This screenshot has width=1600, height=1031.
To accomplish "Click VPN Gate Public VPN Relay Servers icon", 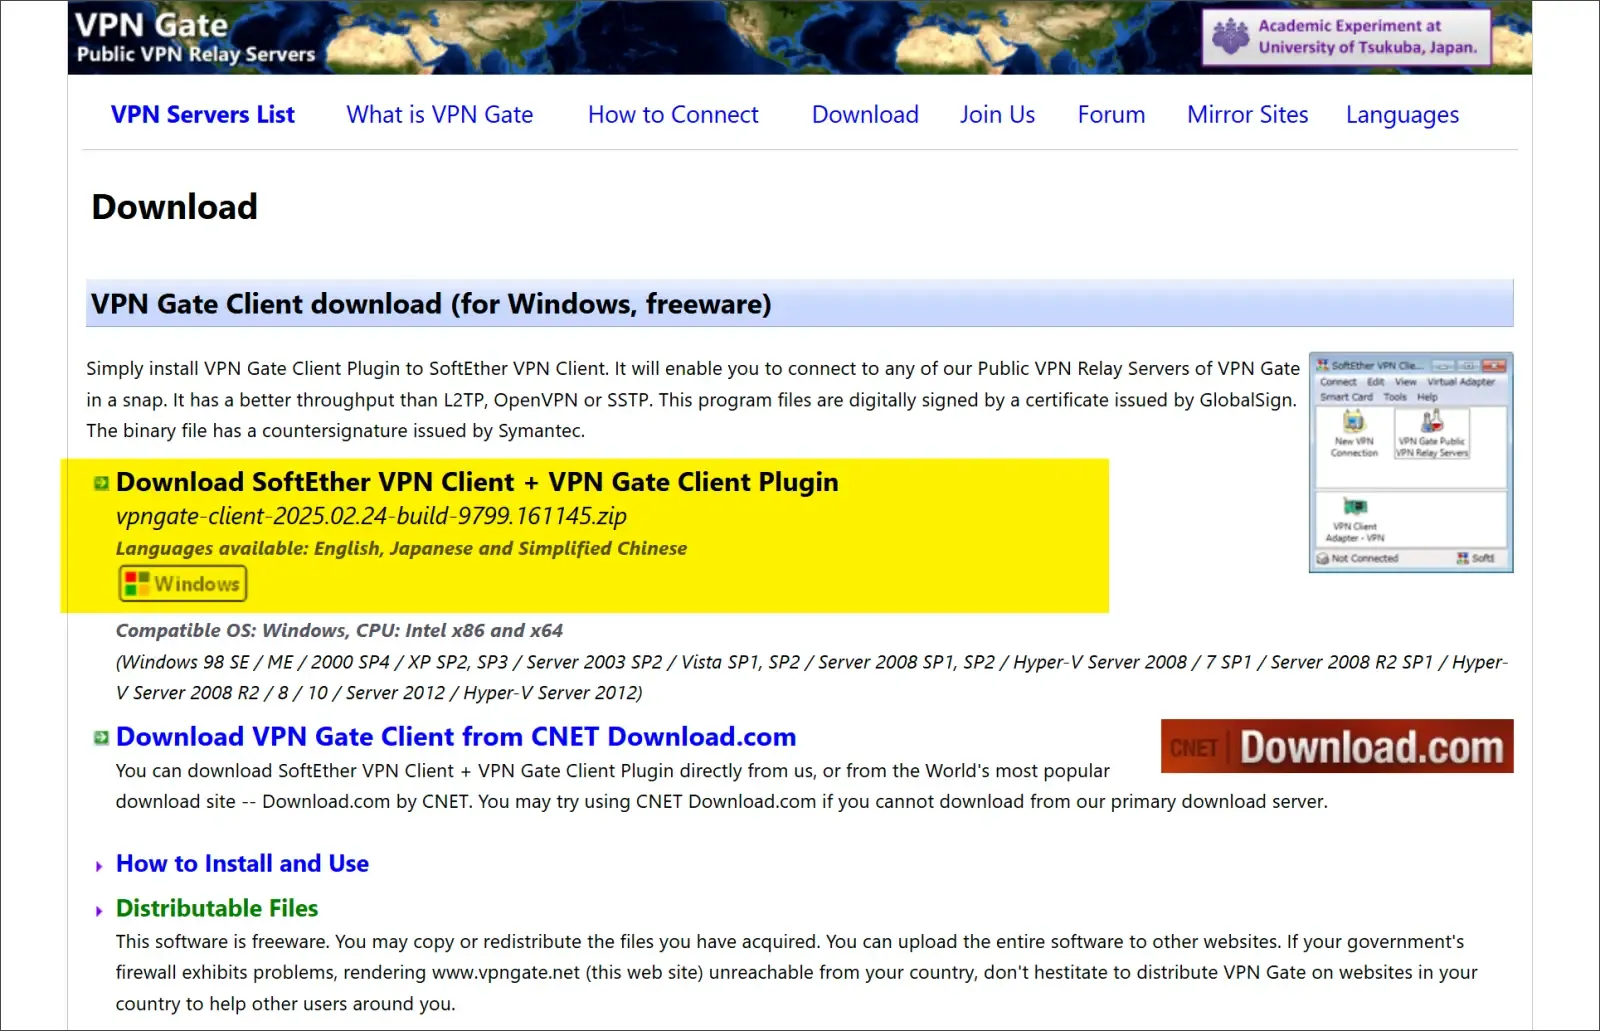I will pos(1432,434).
